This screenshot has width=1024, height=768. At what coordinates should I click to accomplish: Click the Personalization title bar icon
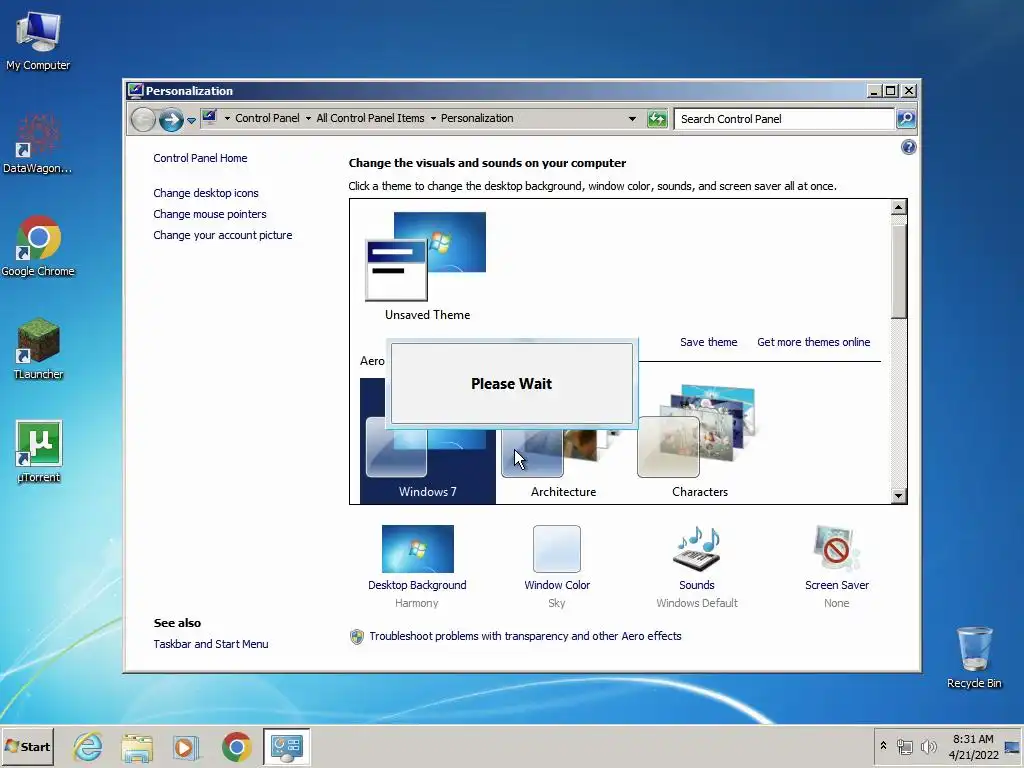tap(135, 90)
